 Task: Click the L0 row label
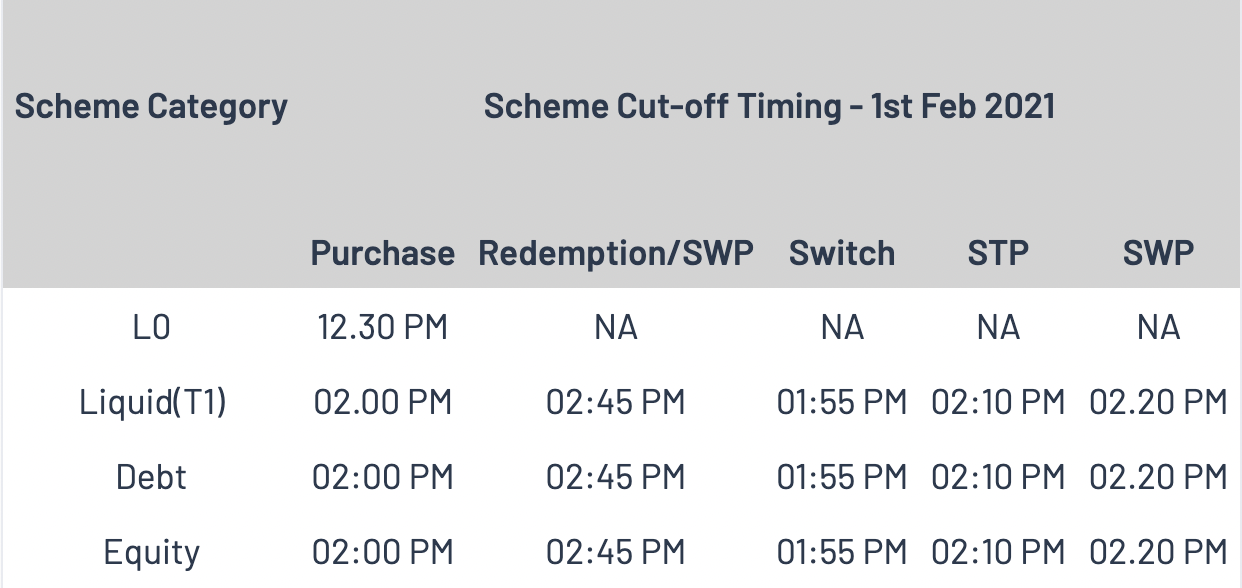click(152, 328)
